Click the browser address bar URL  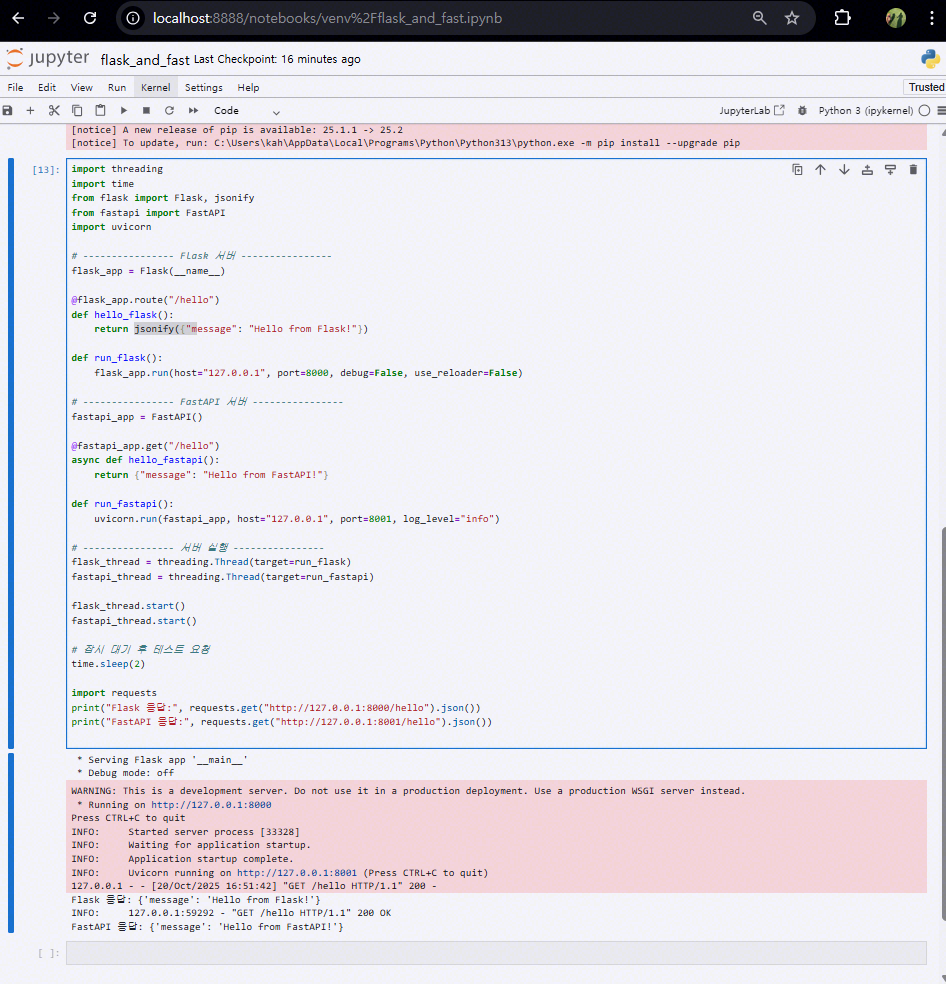[x=327, y=18]
